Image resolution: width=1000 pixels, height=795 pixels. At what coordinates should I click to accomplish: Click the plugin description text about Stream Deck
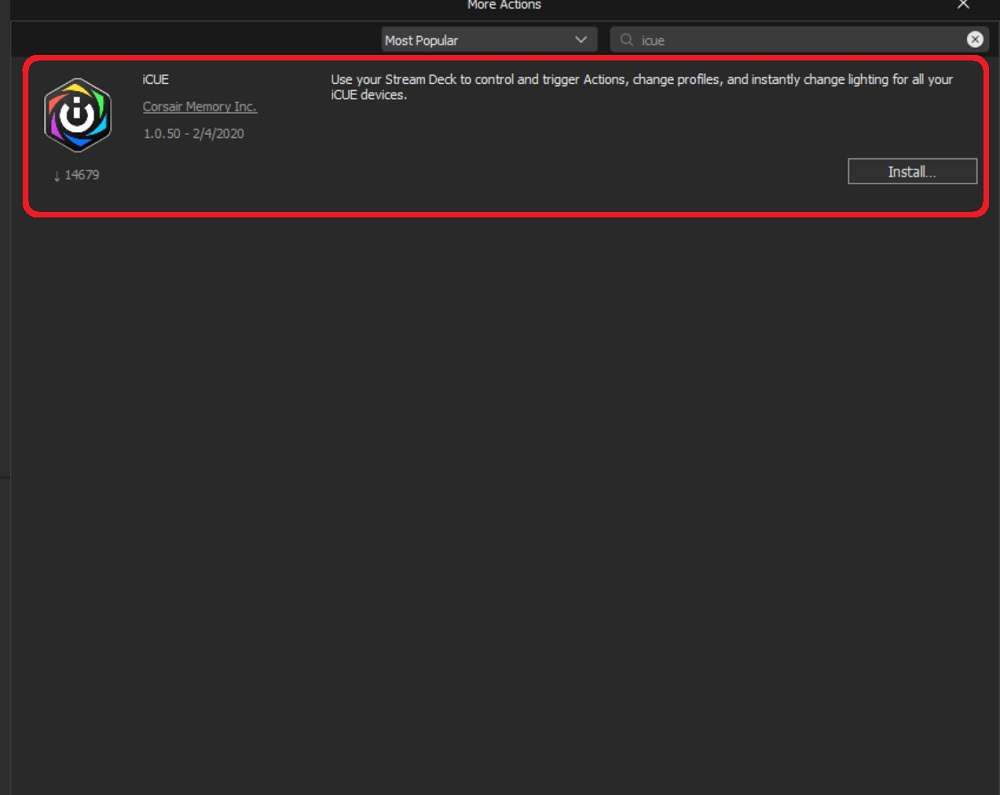pyautogui.click(x=640, y=87)
